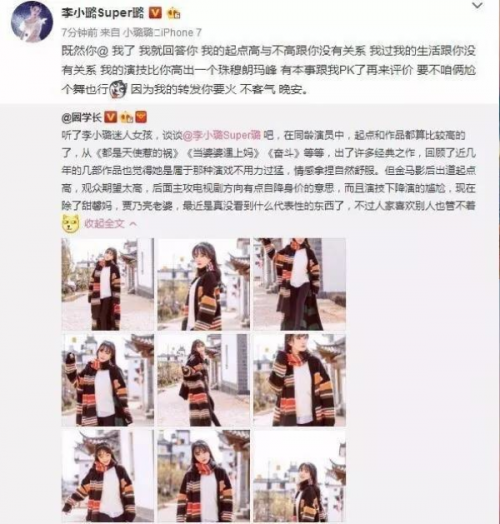Open the first photo in the grid

click(108, 284)
